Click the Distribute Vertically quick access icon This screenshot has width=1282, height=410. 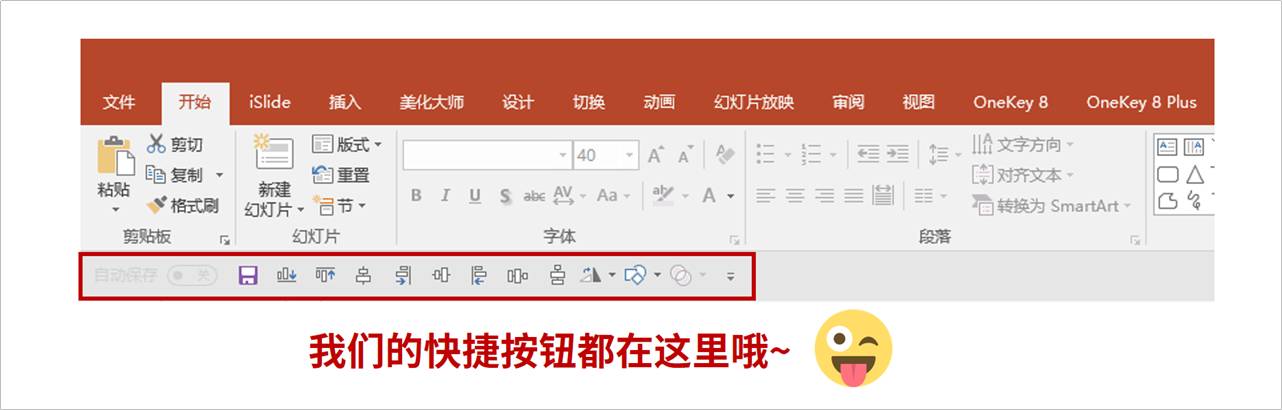(x=557, y=275)
